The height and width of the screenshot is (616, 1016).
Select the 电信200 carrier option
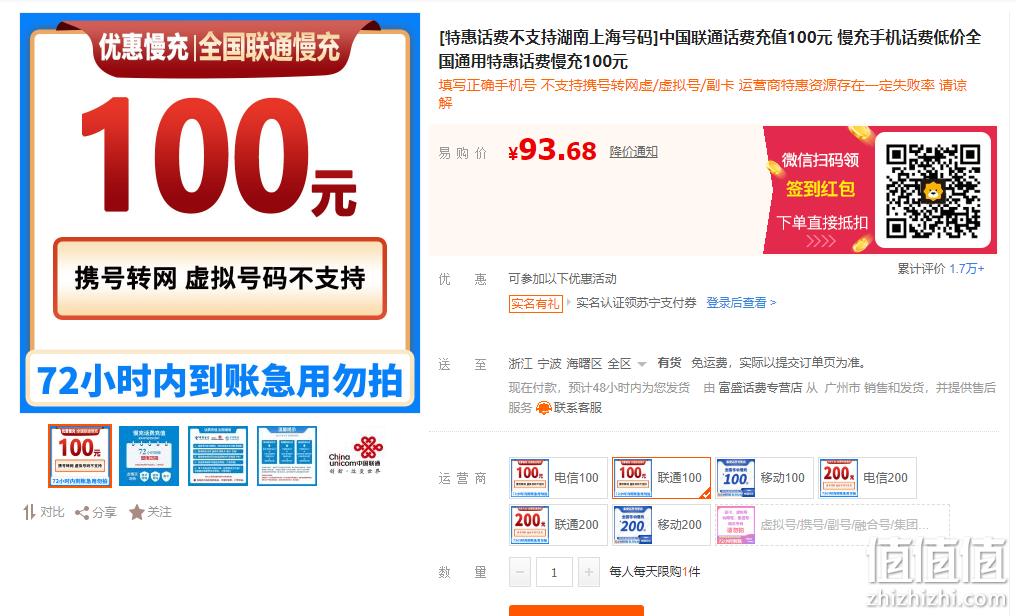click(x=868, y=478)
